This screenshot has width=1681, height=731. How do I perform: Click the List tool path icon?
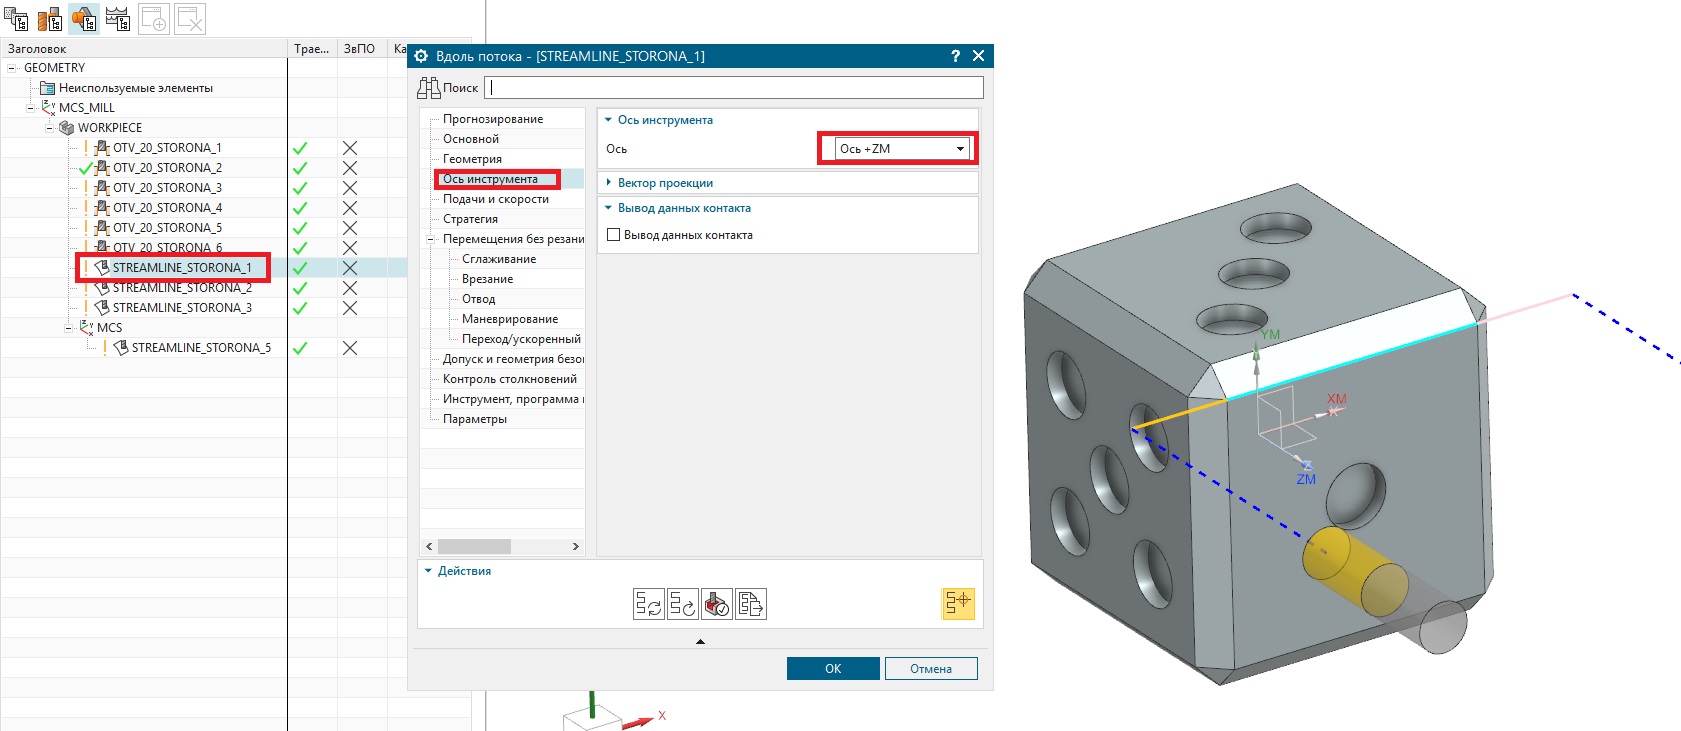[x=751, y=604]
